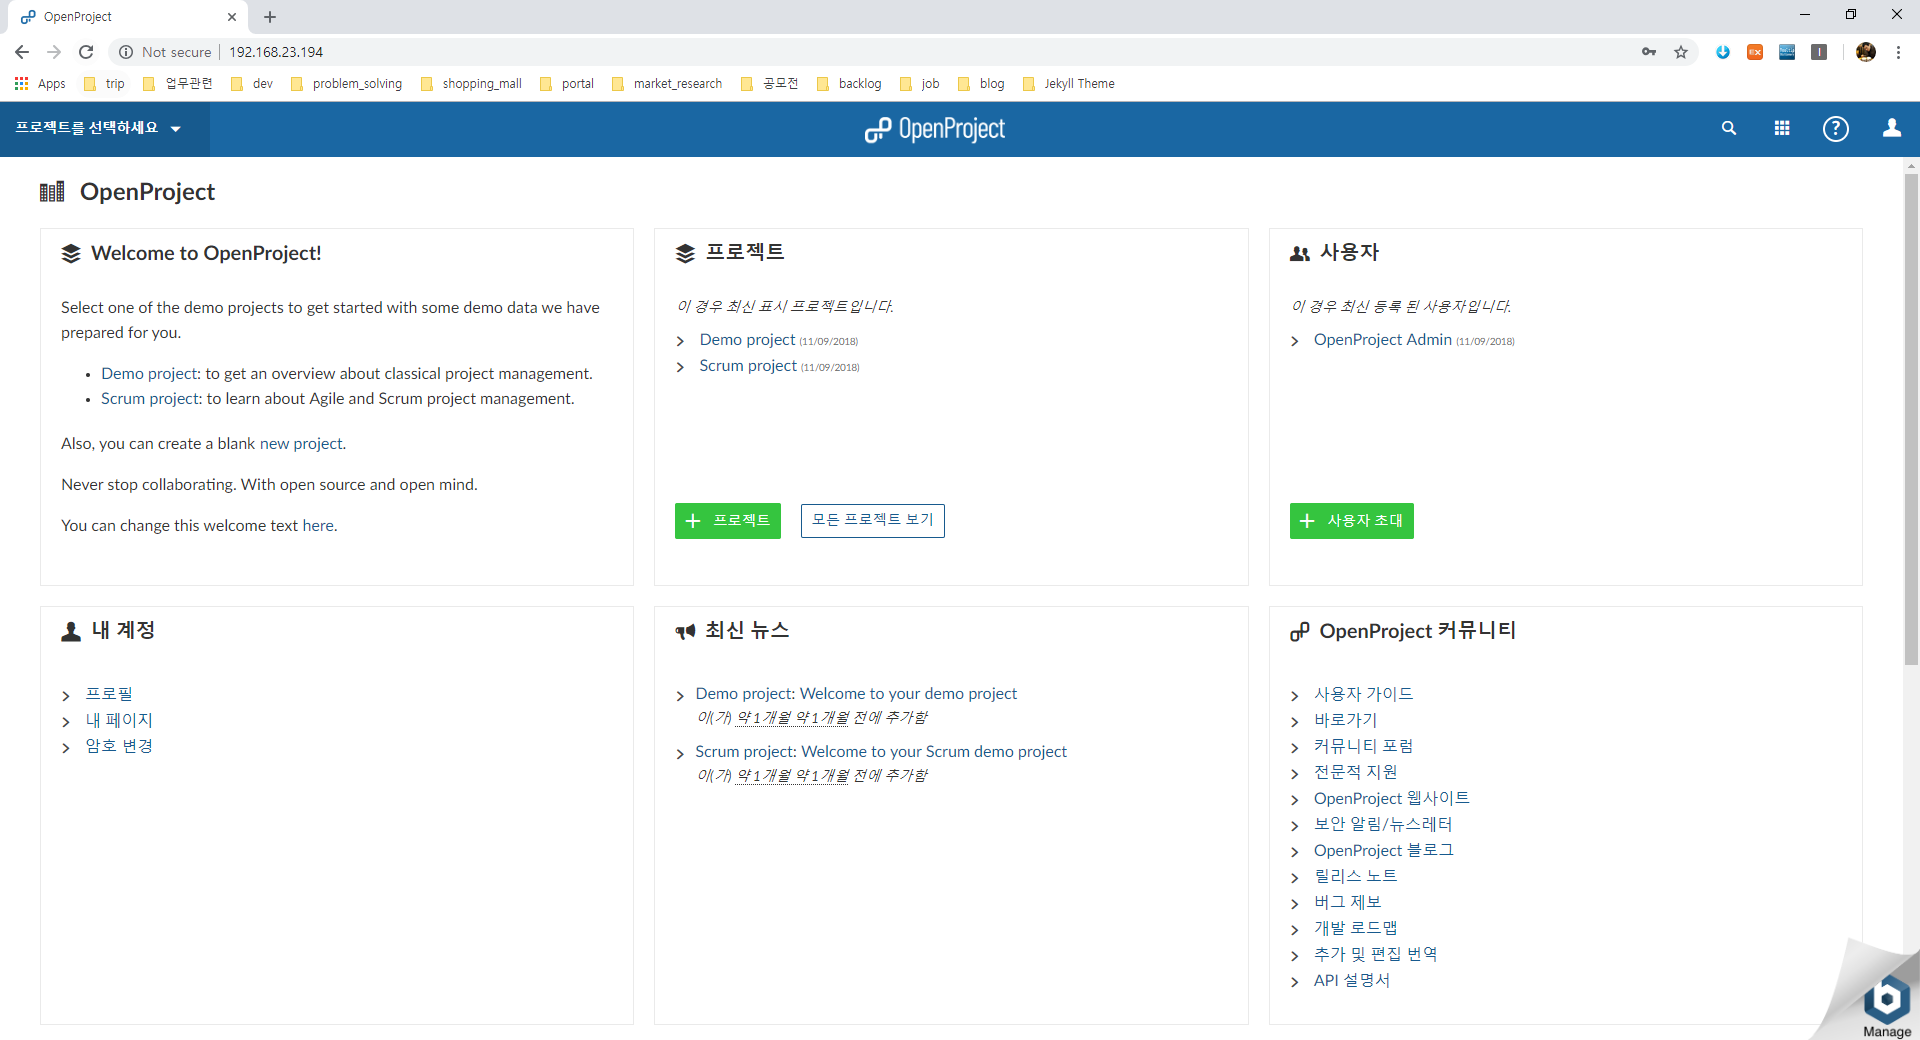Open OpenProject 블로그 link
Screen dimensions: 1920x1040
tap(1384, 850)
